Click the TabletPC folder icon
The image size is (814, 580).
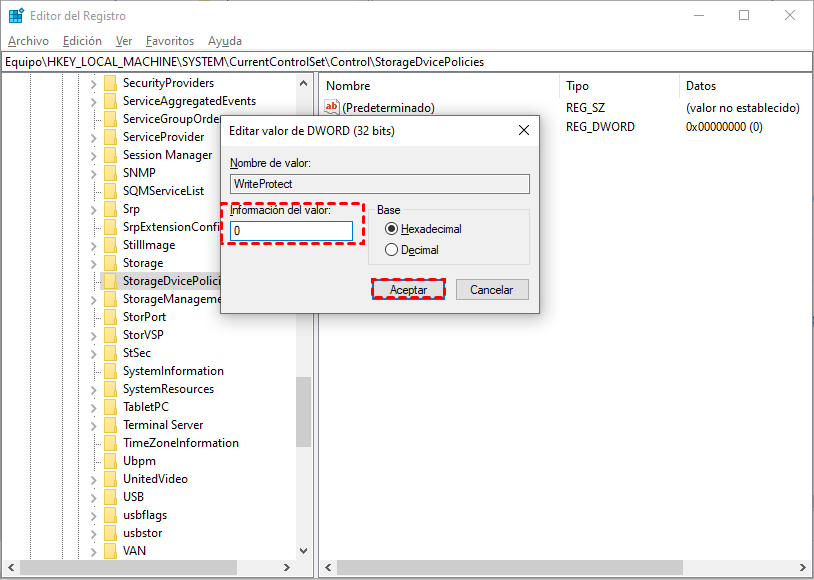(110, 407)
